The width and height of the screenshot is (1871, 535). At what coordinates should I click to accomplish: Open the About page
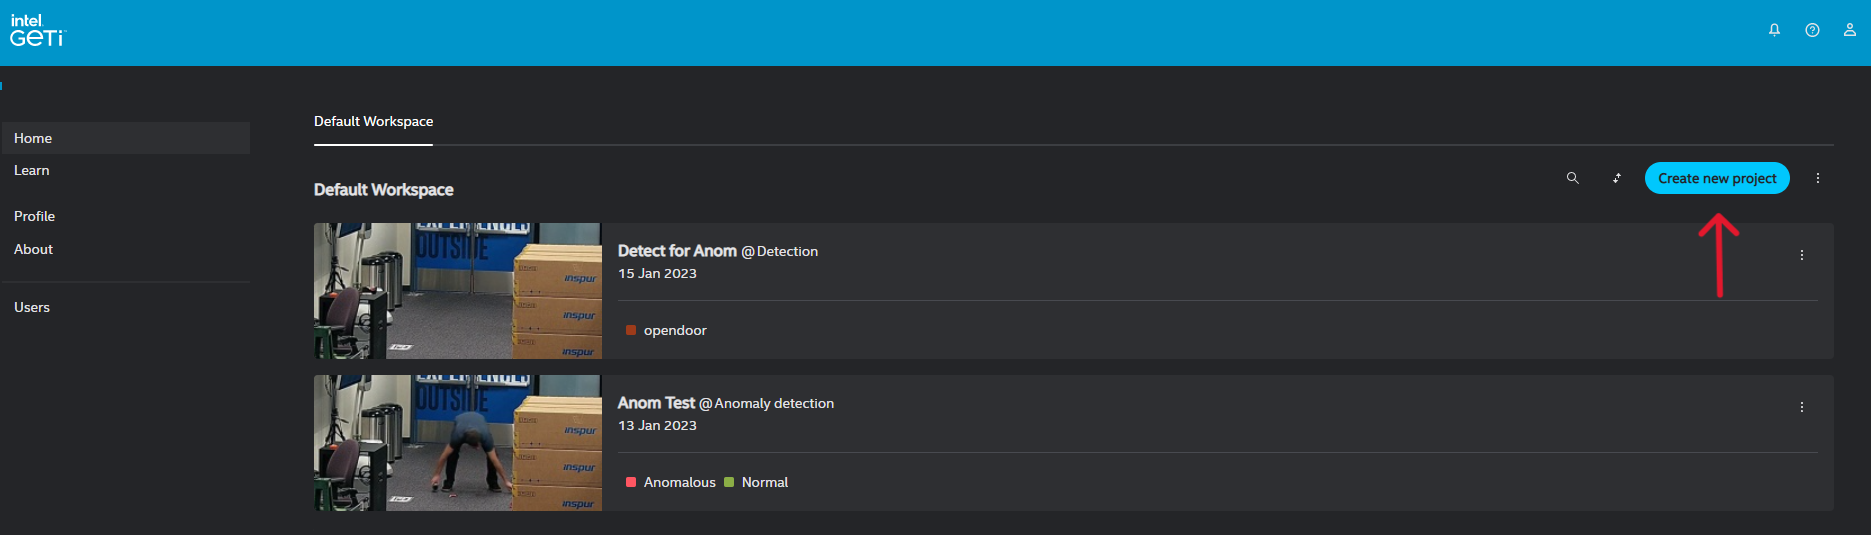point(34,249)
